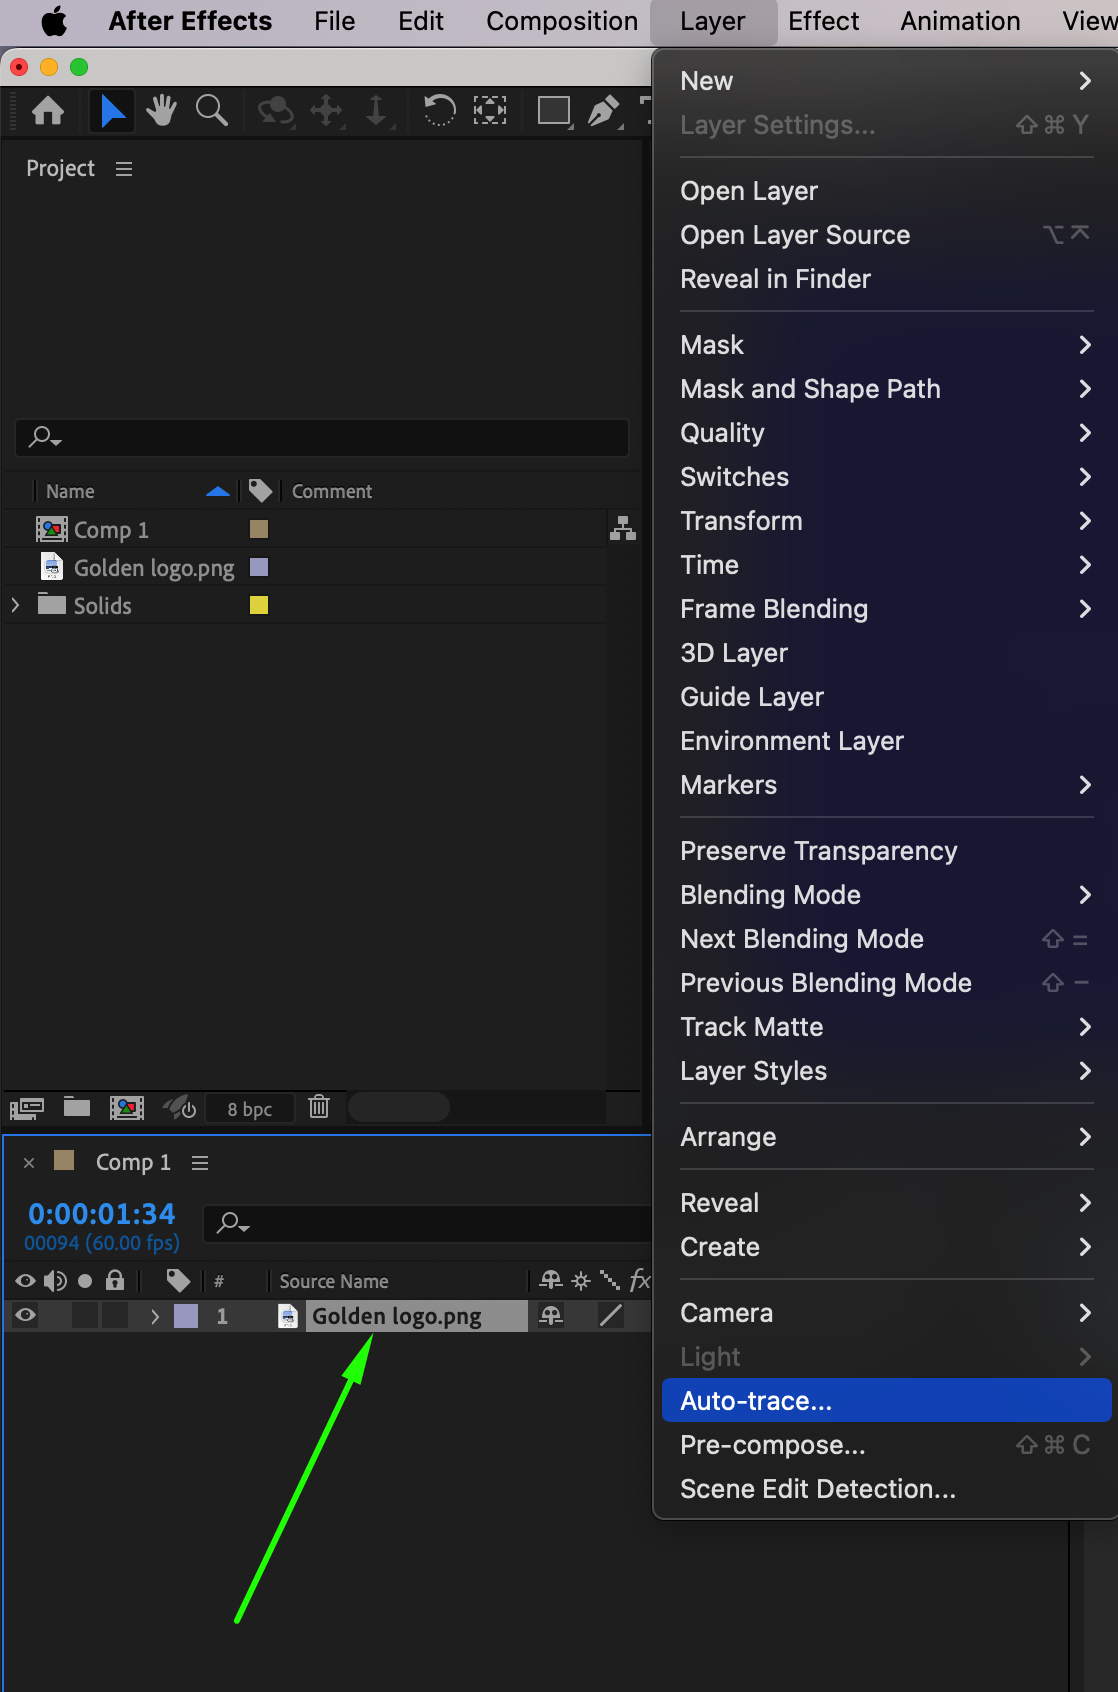The image size is (1118, 1692).
Task: Click the effects fx column header icon
Action: point(639,1280)
